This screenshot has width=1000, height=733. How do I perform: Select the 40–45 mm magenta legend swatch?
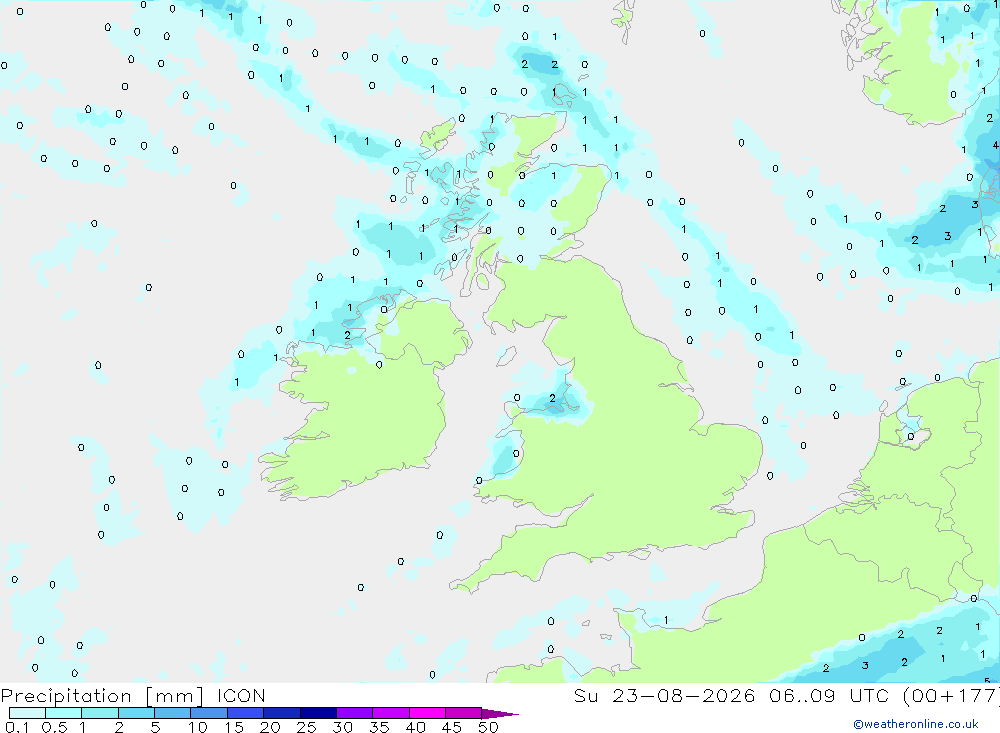(427, 713)
